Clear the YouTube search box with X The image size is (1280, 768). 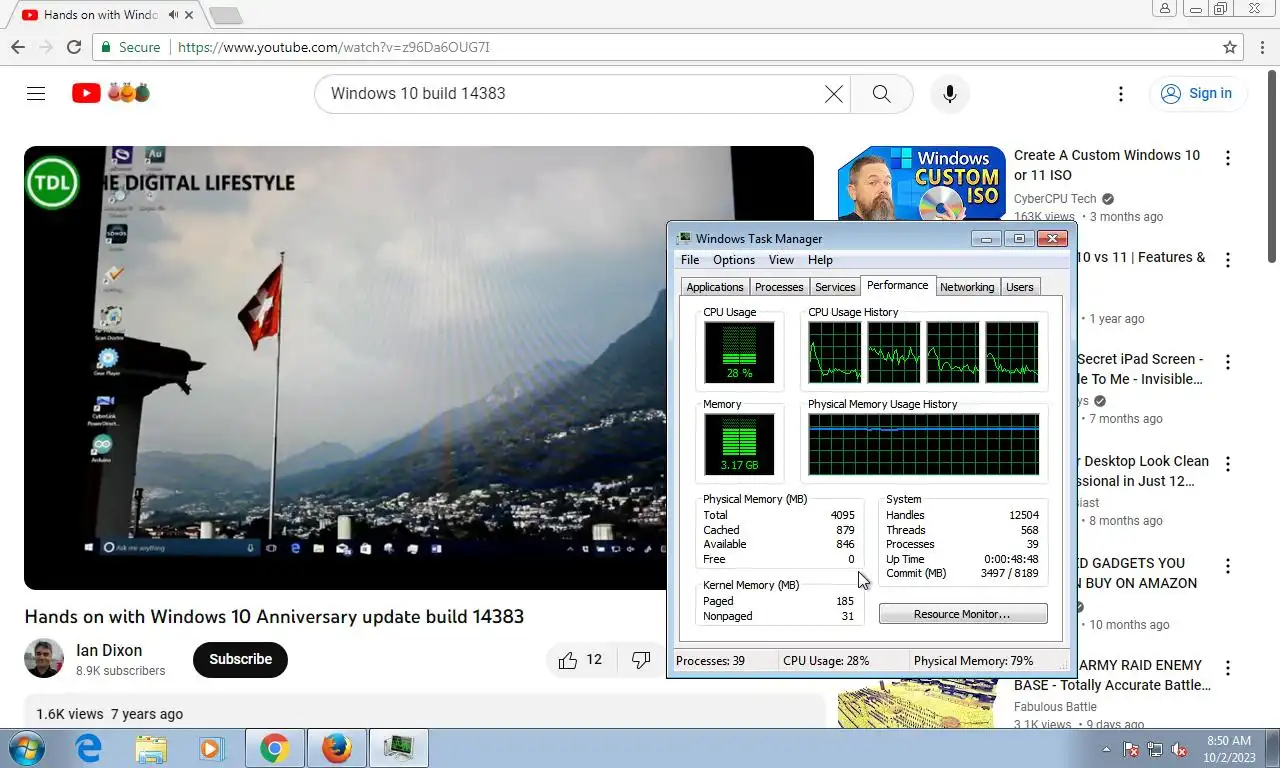click(x=833, y=93)
